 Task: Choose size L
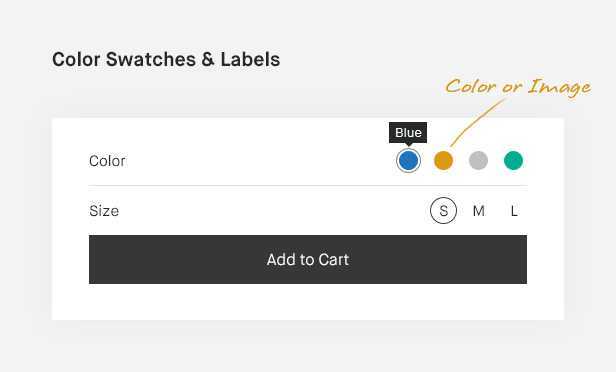tap(513, 211)
